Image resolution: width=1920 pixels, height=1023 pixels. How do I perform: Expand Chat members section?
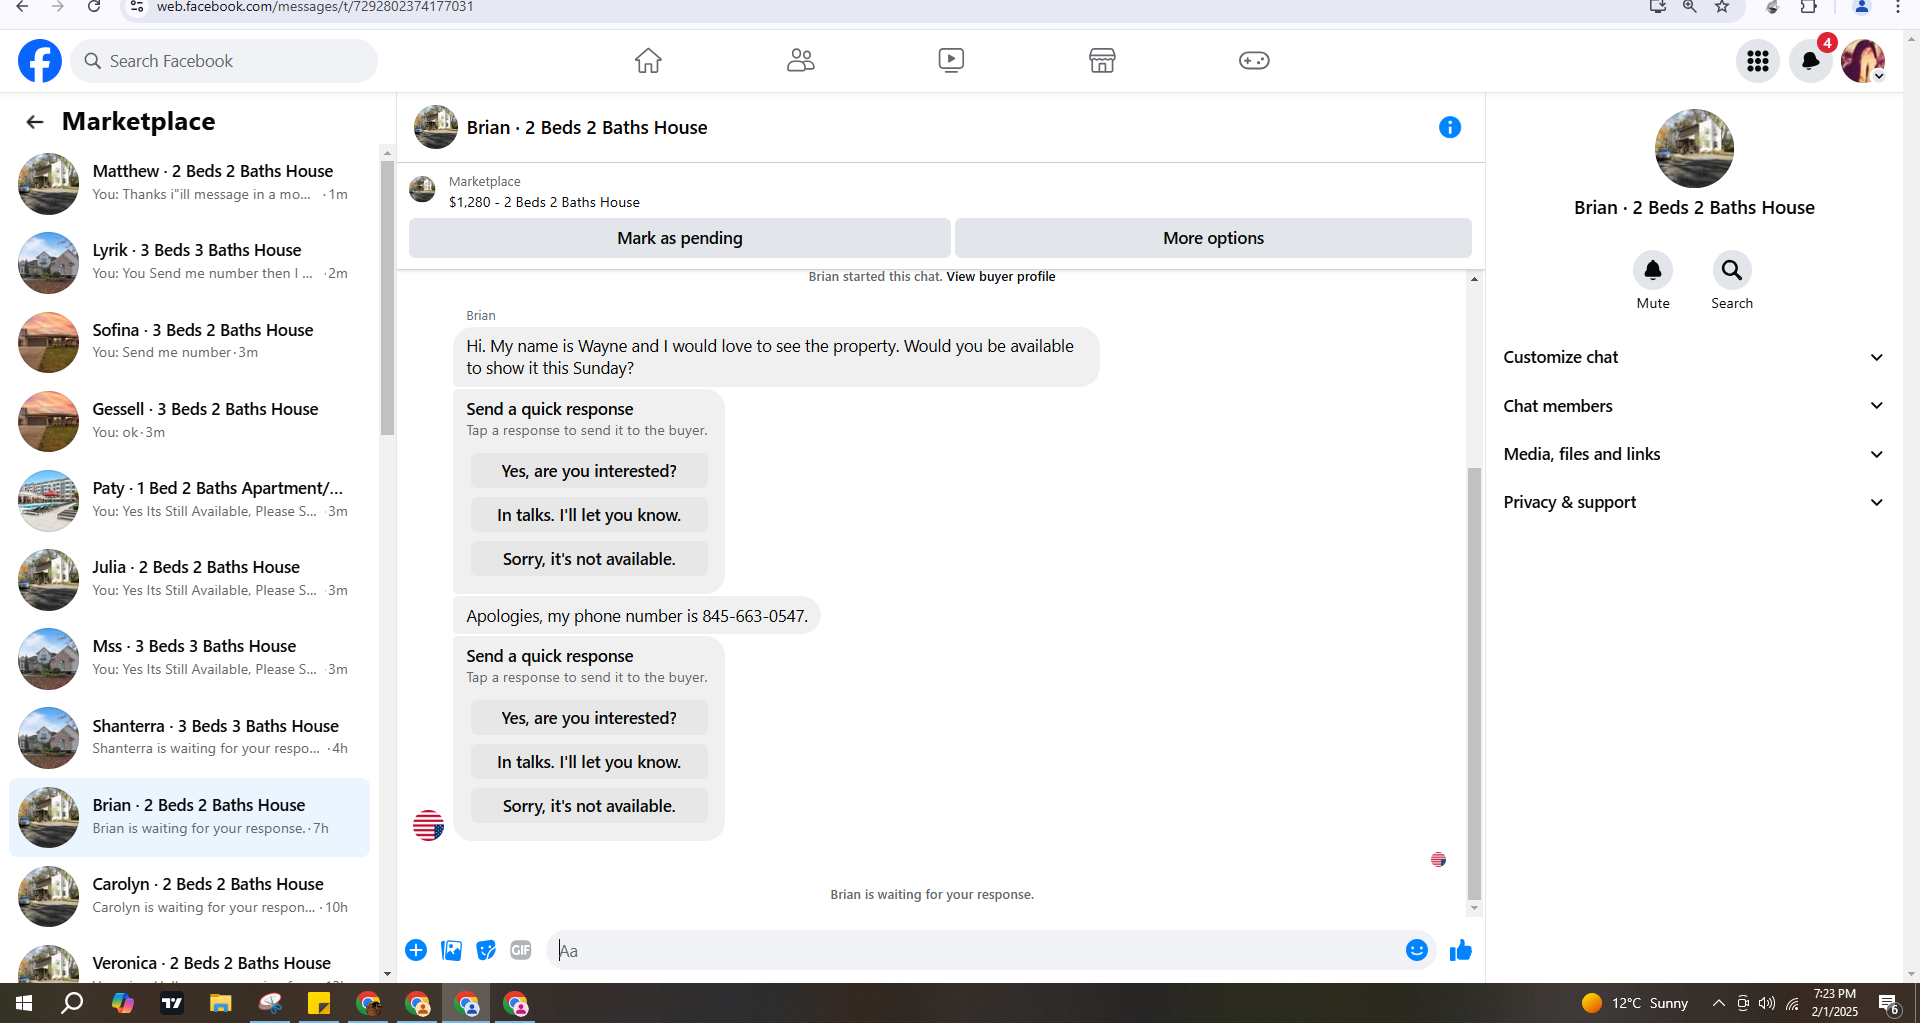point(1694,406)
